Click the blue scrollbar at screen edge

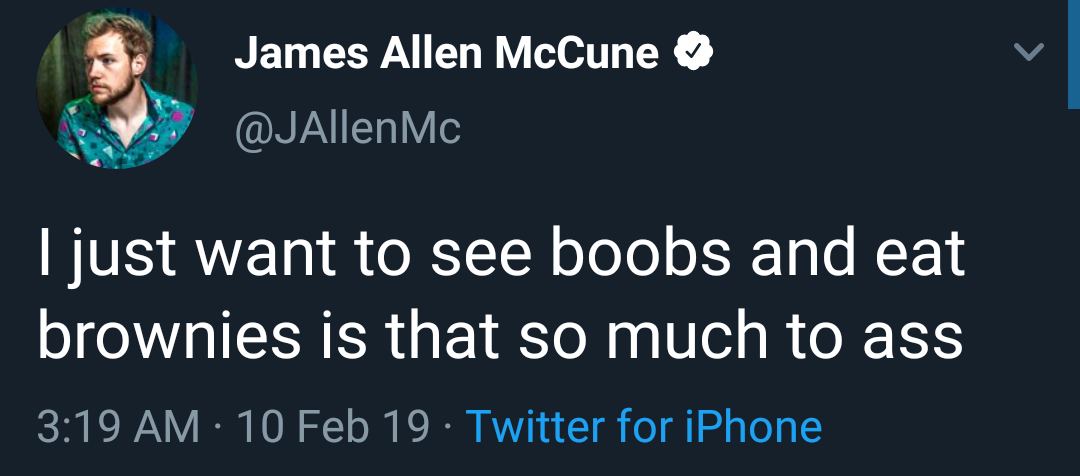coord(1074,54)
